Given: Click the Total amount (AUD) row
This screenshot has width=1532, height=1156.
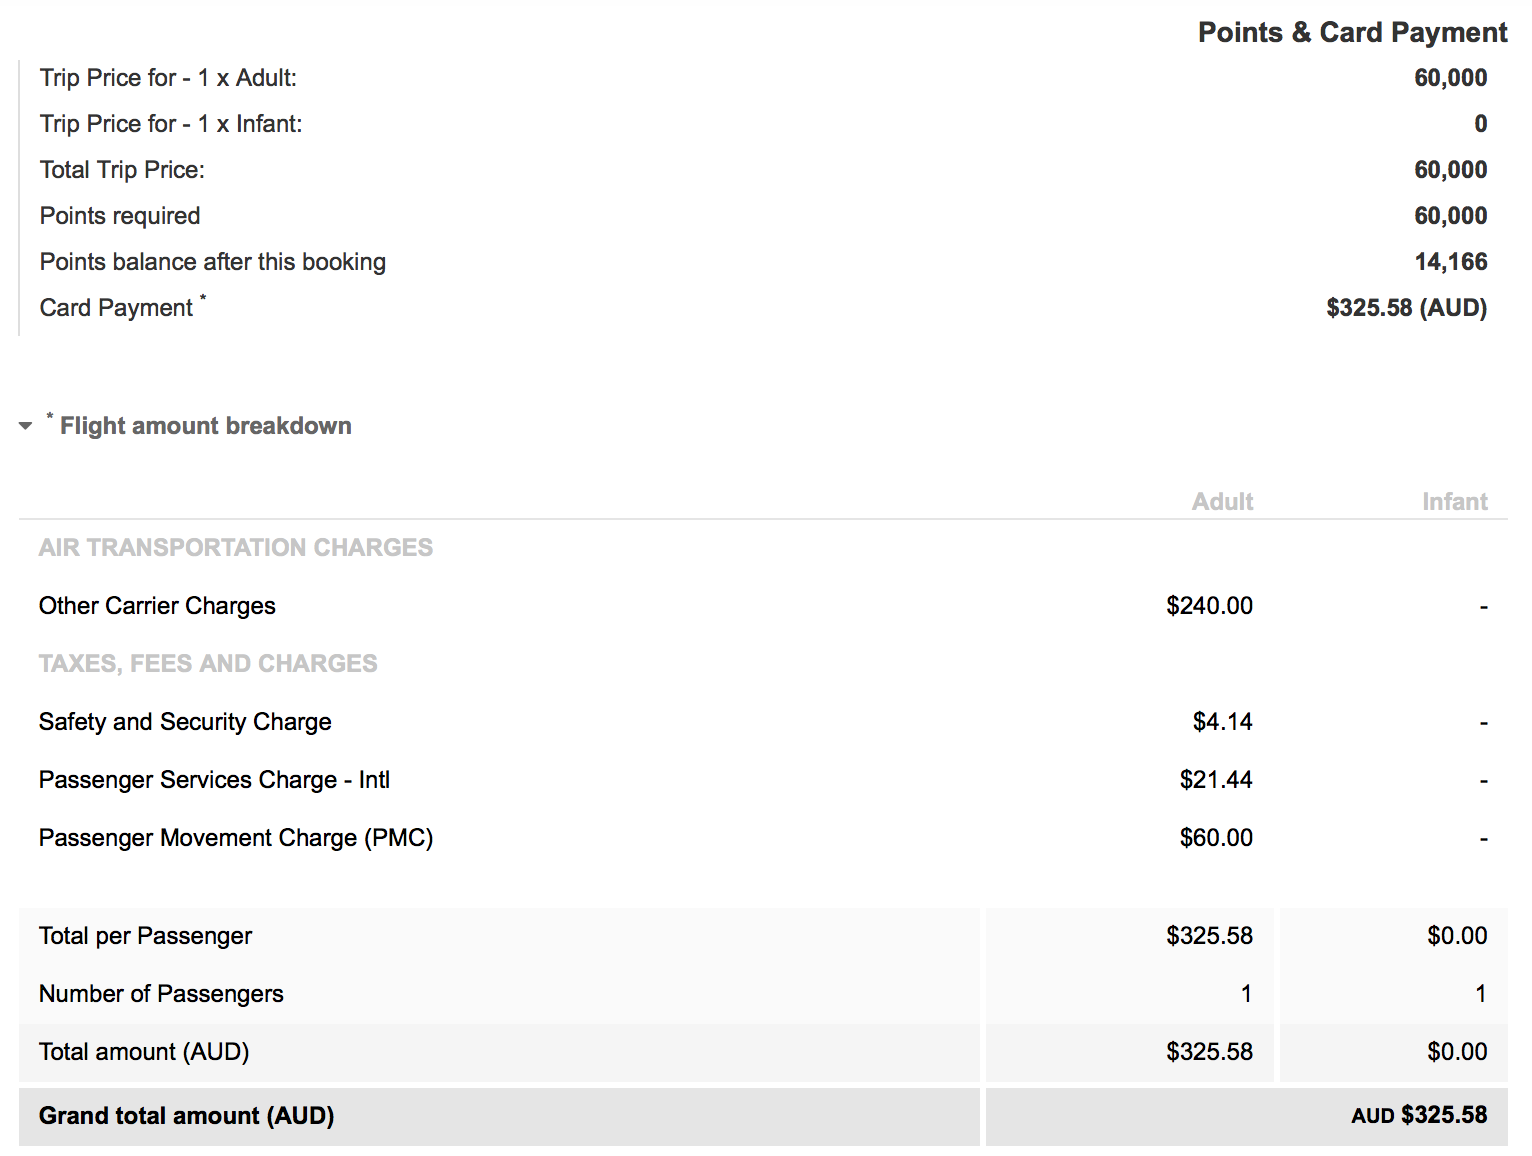Looking at the screenshot, I should point(763,1052).
